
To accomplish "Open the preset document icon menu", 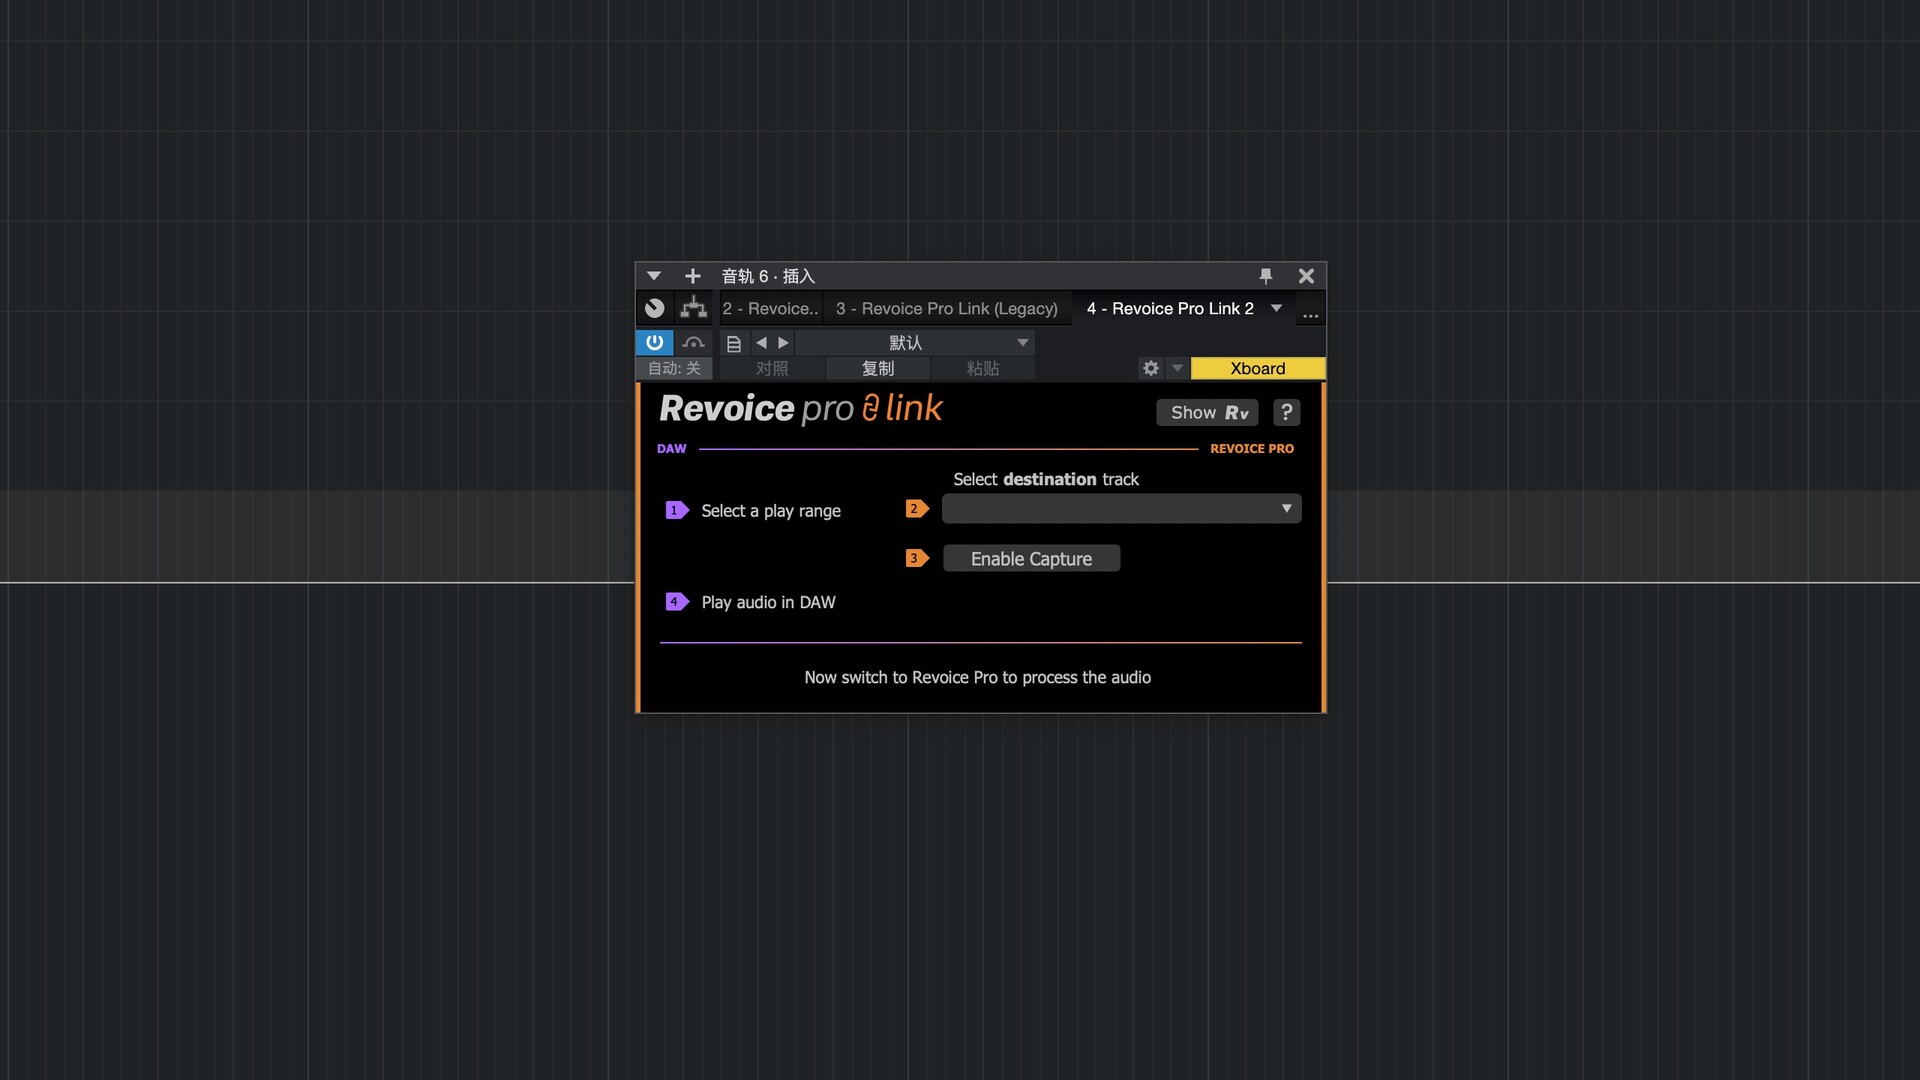I will click(733, 343).
